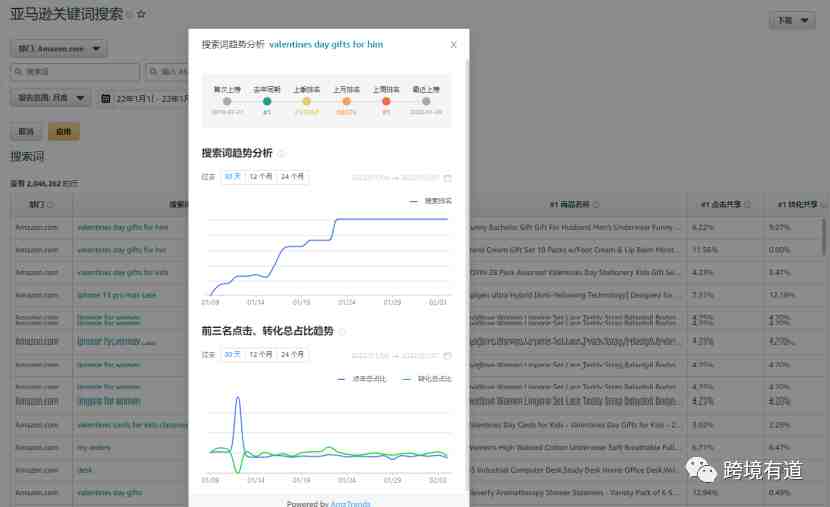Click the 12.18% conversion share cell

pyautogui.click(x=782, y=295)
